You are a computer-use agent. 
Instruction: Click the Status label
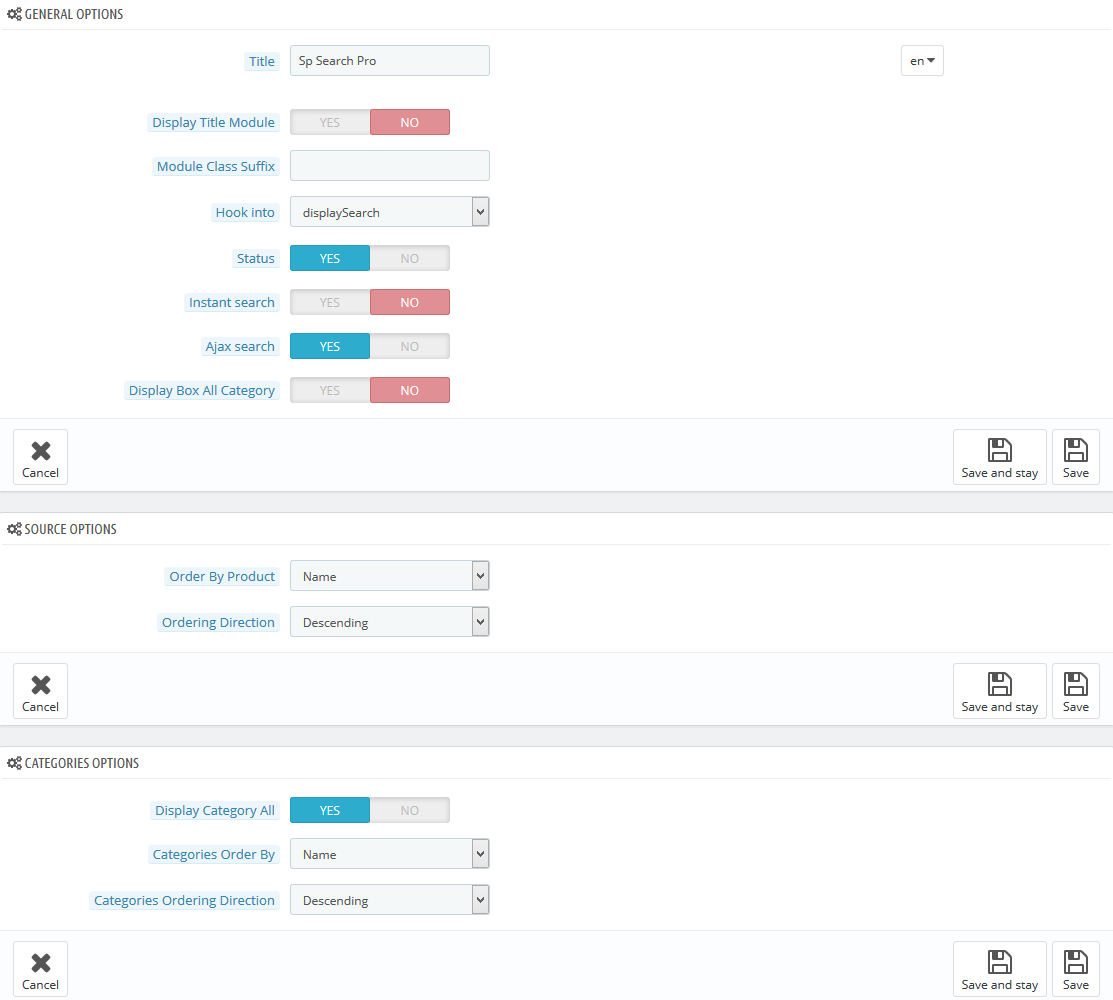(x=256, y=259)
